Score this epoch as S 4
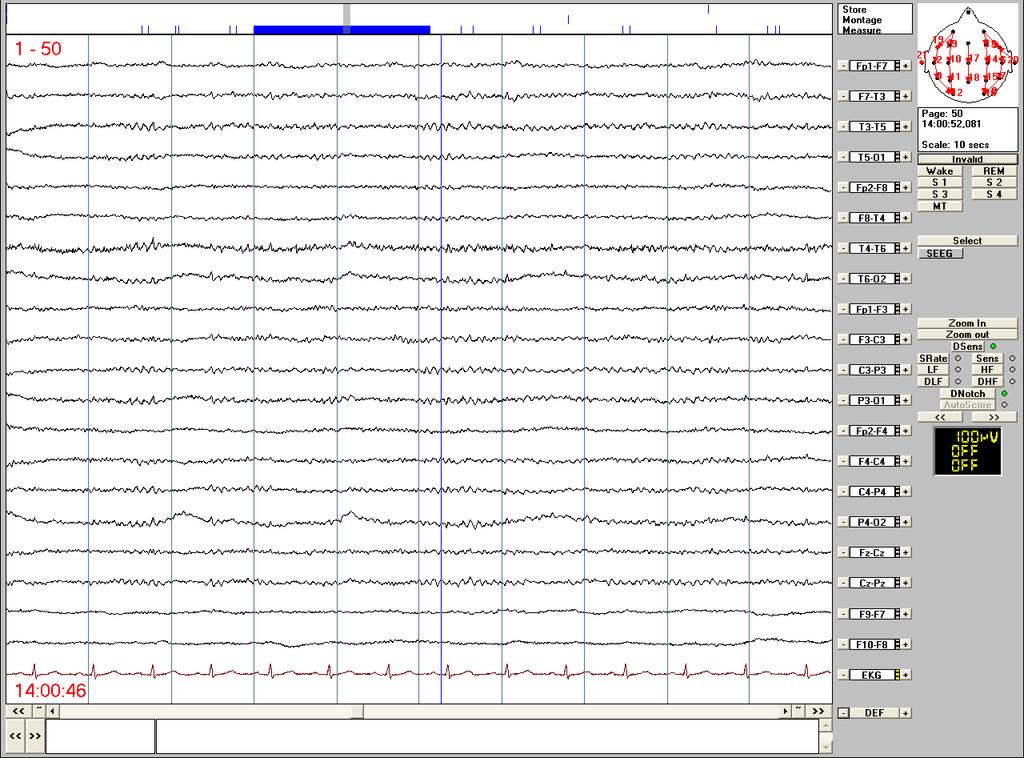 [994, 195]
